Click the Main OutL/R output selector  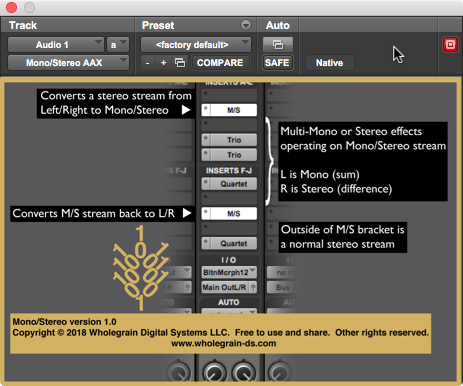229,287
